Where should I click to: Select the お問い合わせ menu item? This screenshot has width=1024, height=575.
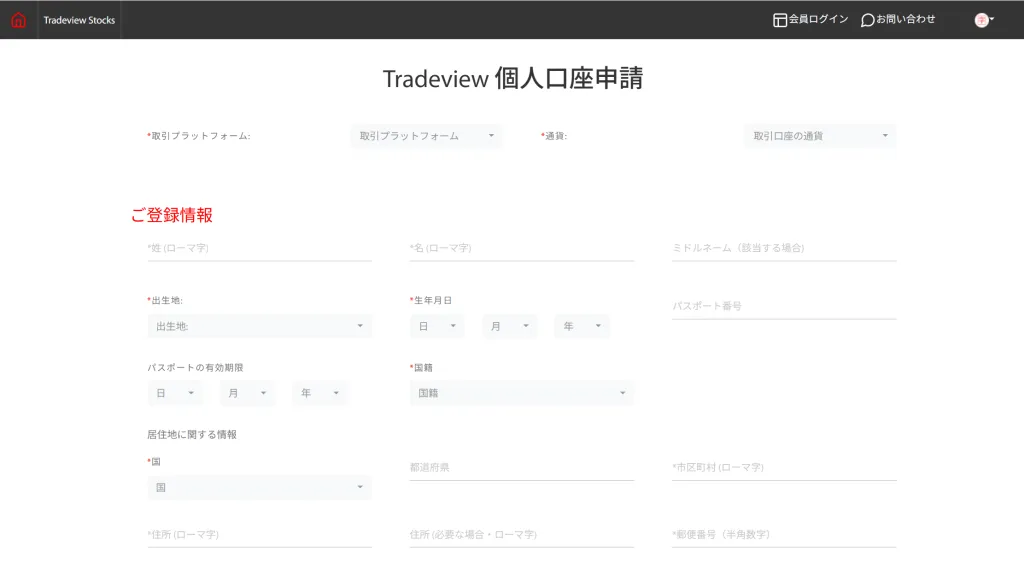point(906,20)
